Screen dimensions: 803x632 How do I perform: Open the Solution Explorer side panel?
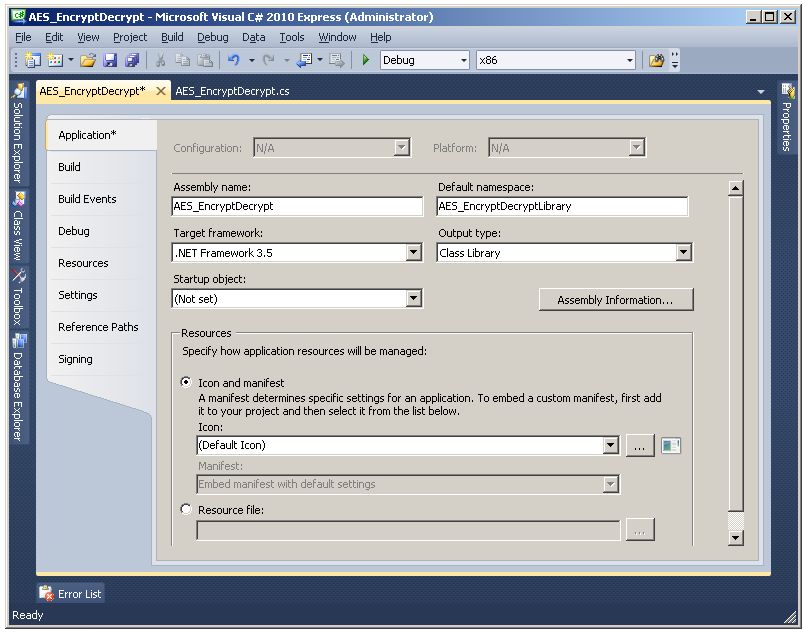[18, 134]
